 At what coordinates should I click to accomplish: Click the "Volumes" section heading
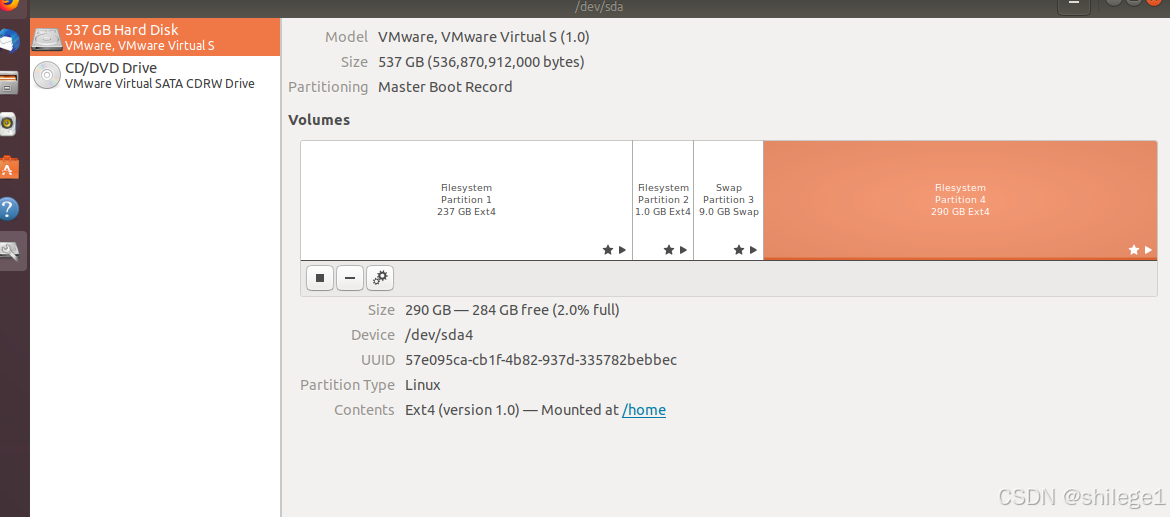(319, 119)
